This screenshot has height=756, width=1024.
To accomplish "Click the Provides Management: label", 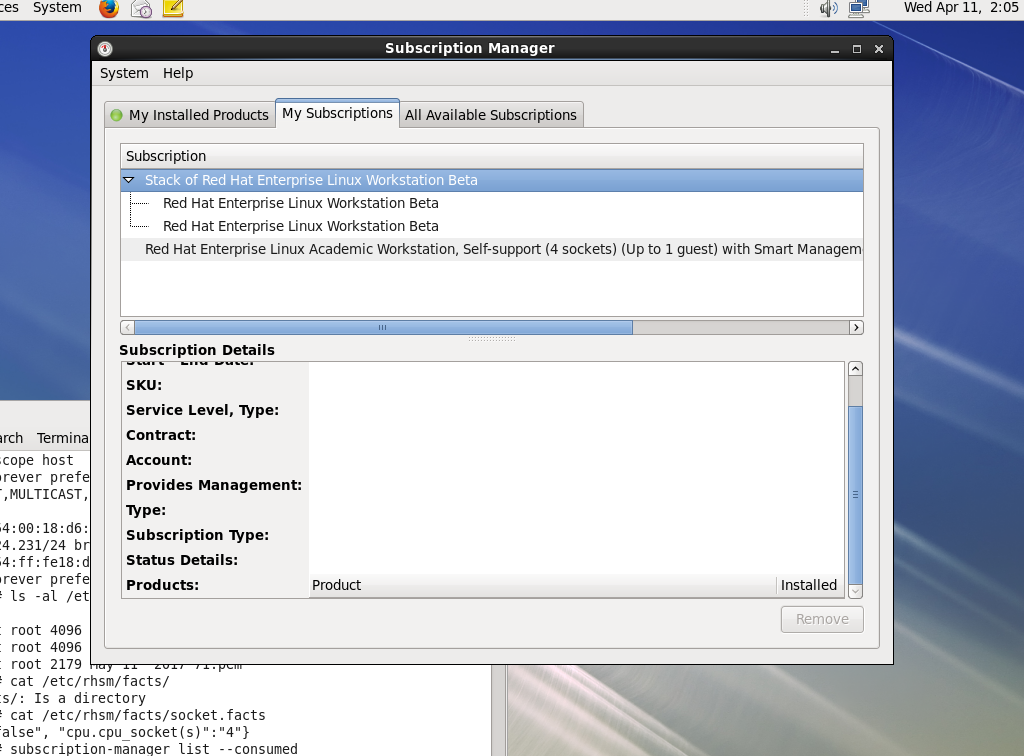I will pyautogui.click(x=214, y=485).
